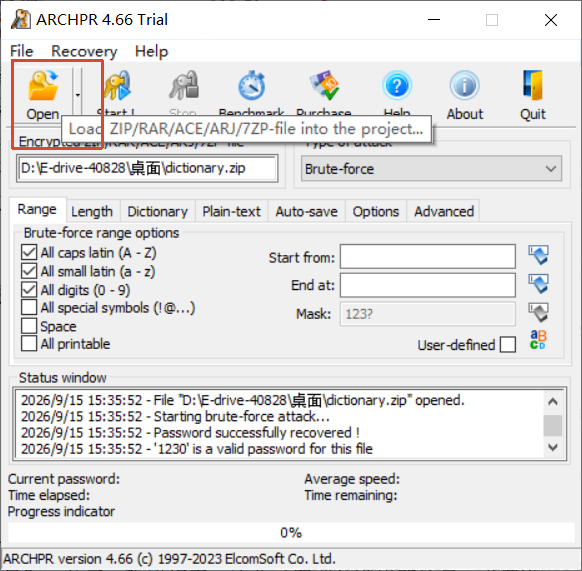582x571 pixels.
Task: Click the encrypted file path field
Action: tap(147, 168)
